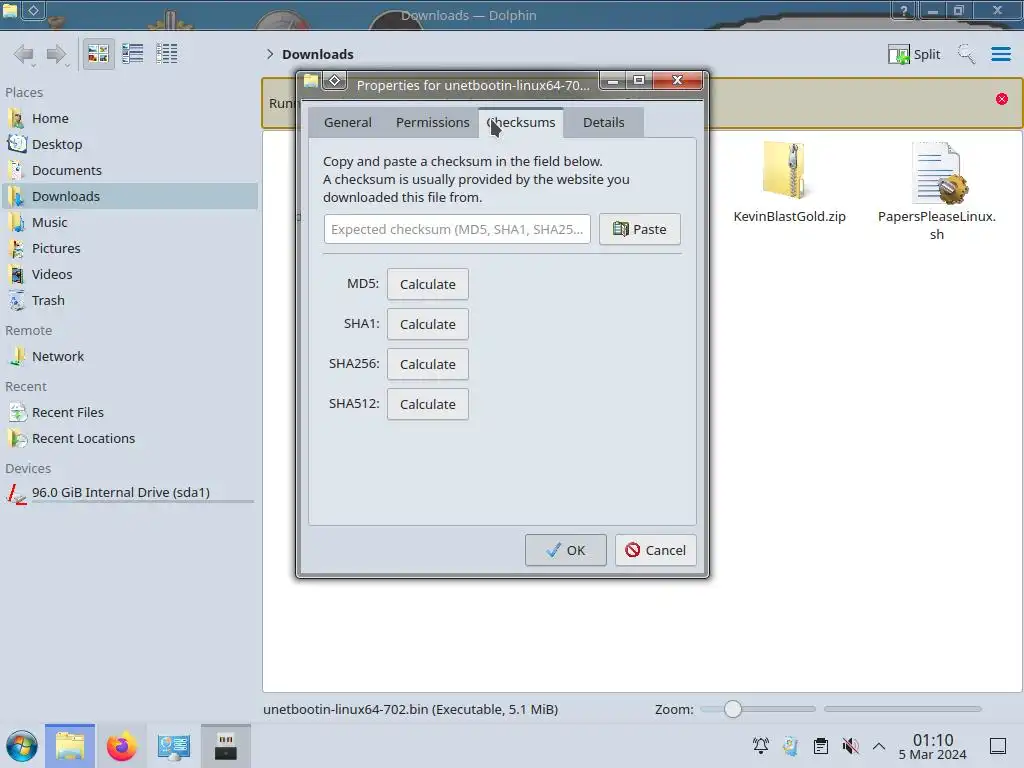Calculate the MD5 checksum
The width and height of the screenshot is (1024, 768).
pos(428,285)
